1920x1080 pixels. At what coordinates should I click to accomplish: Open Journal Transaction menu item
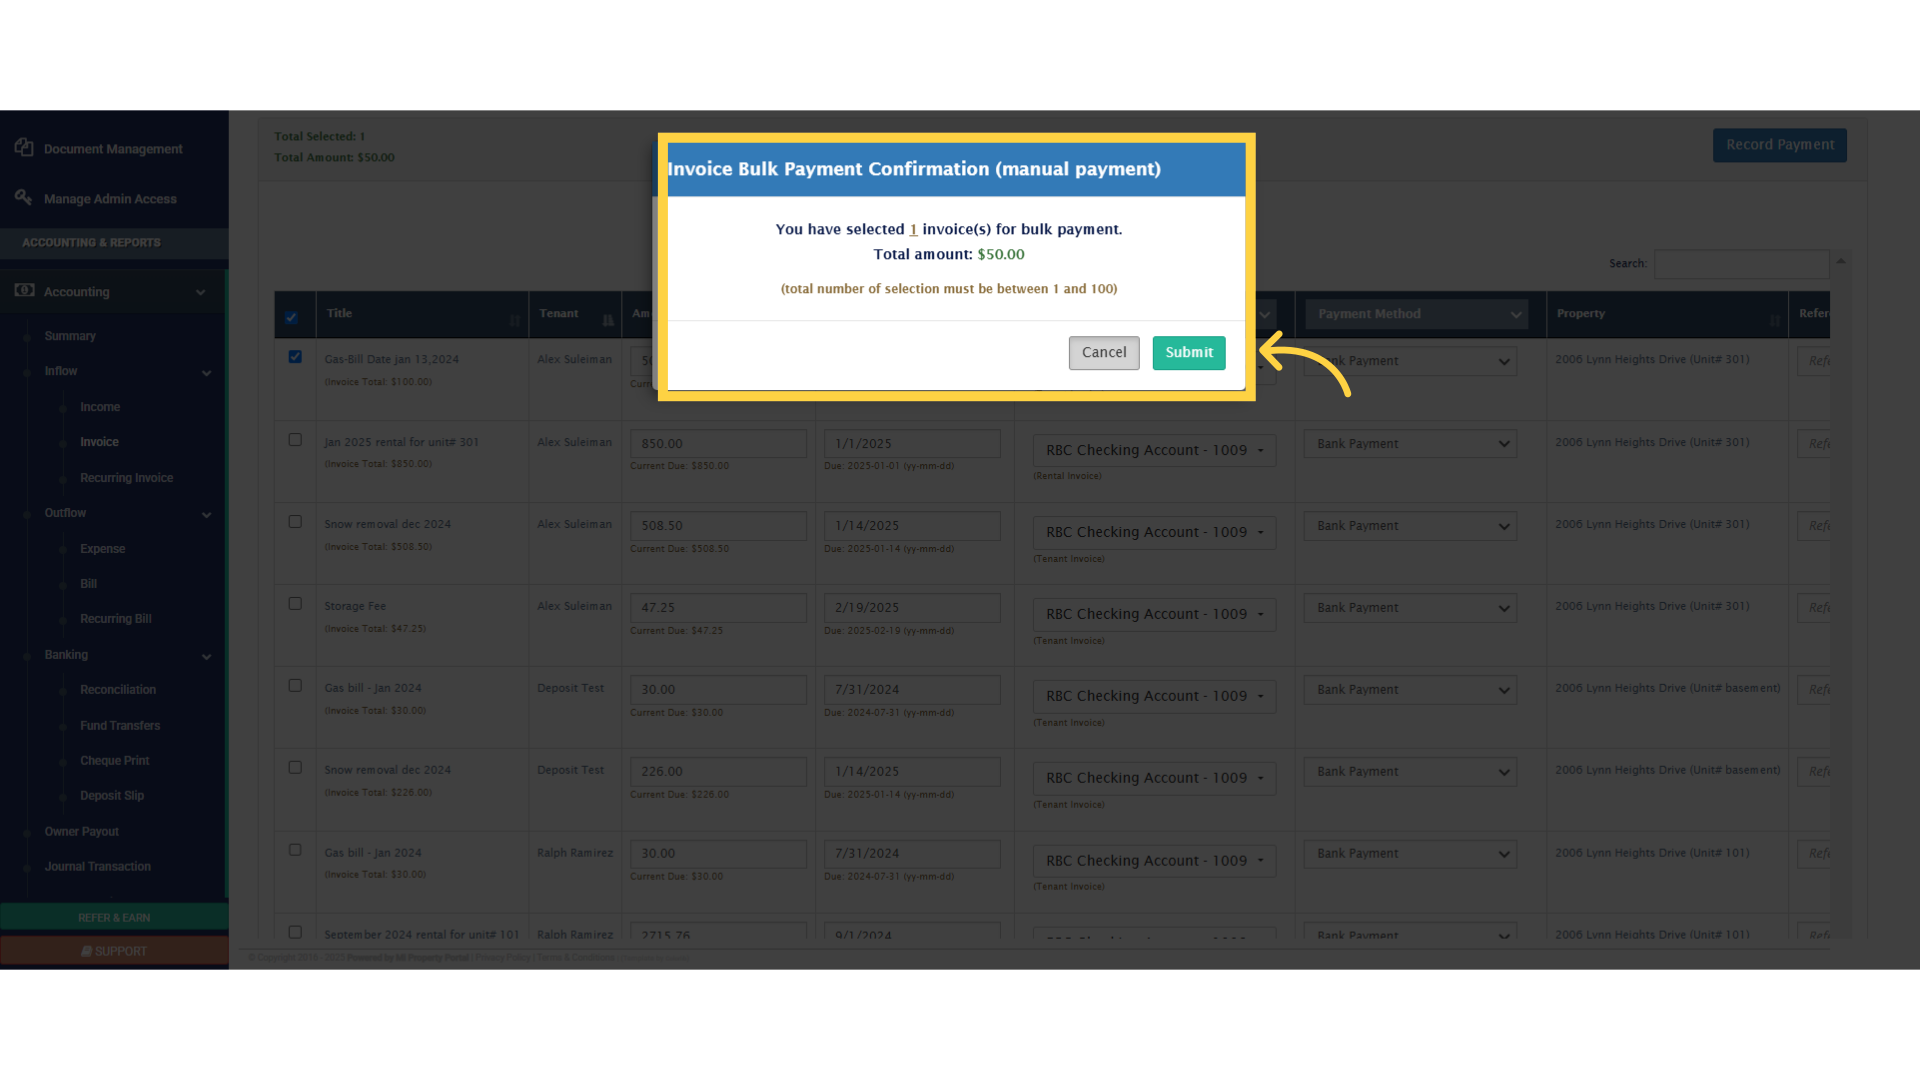click(x=97, y=867)
